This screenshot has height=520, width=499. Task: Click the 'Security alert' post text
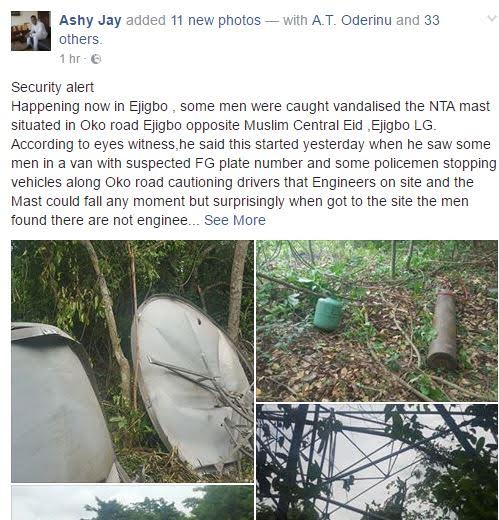click(x=52, y=87)
